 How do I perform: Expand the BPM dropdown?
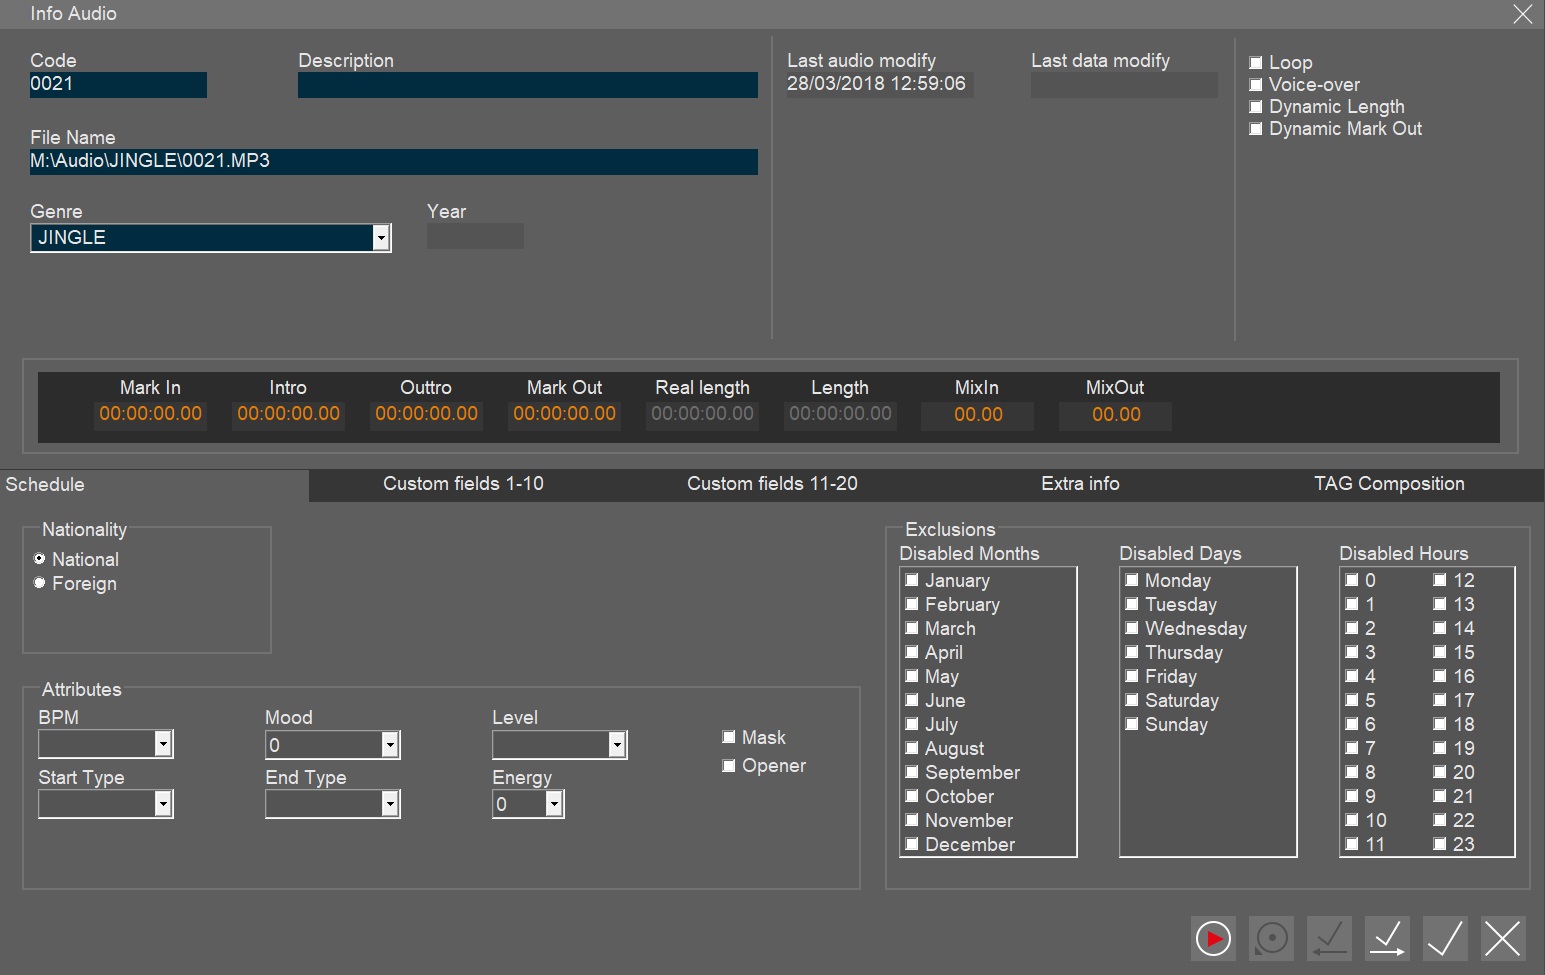(163, 744)
